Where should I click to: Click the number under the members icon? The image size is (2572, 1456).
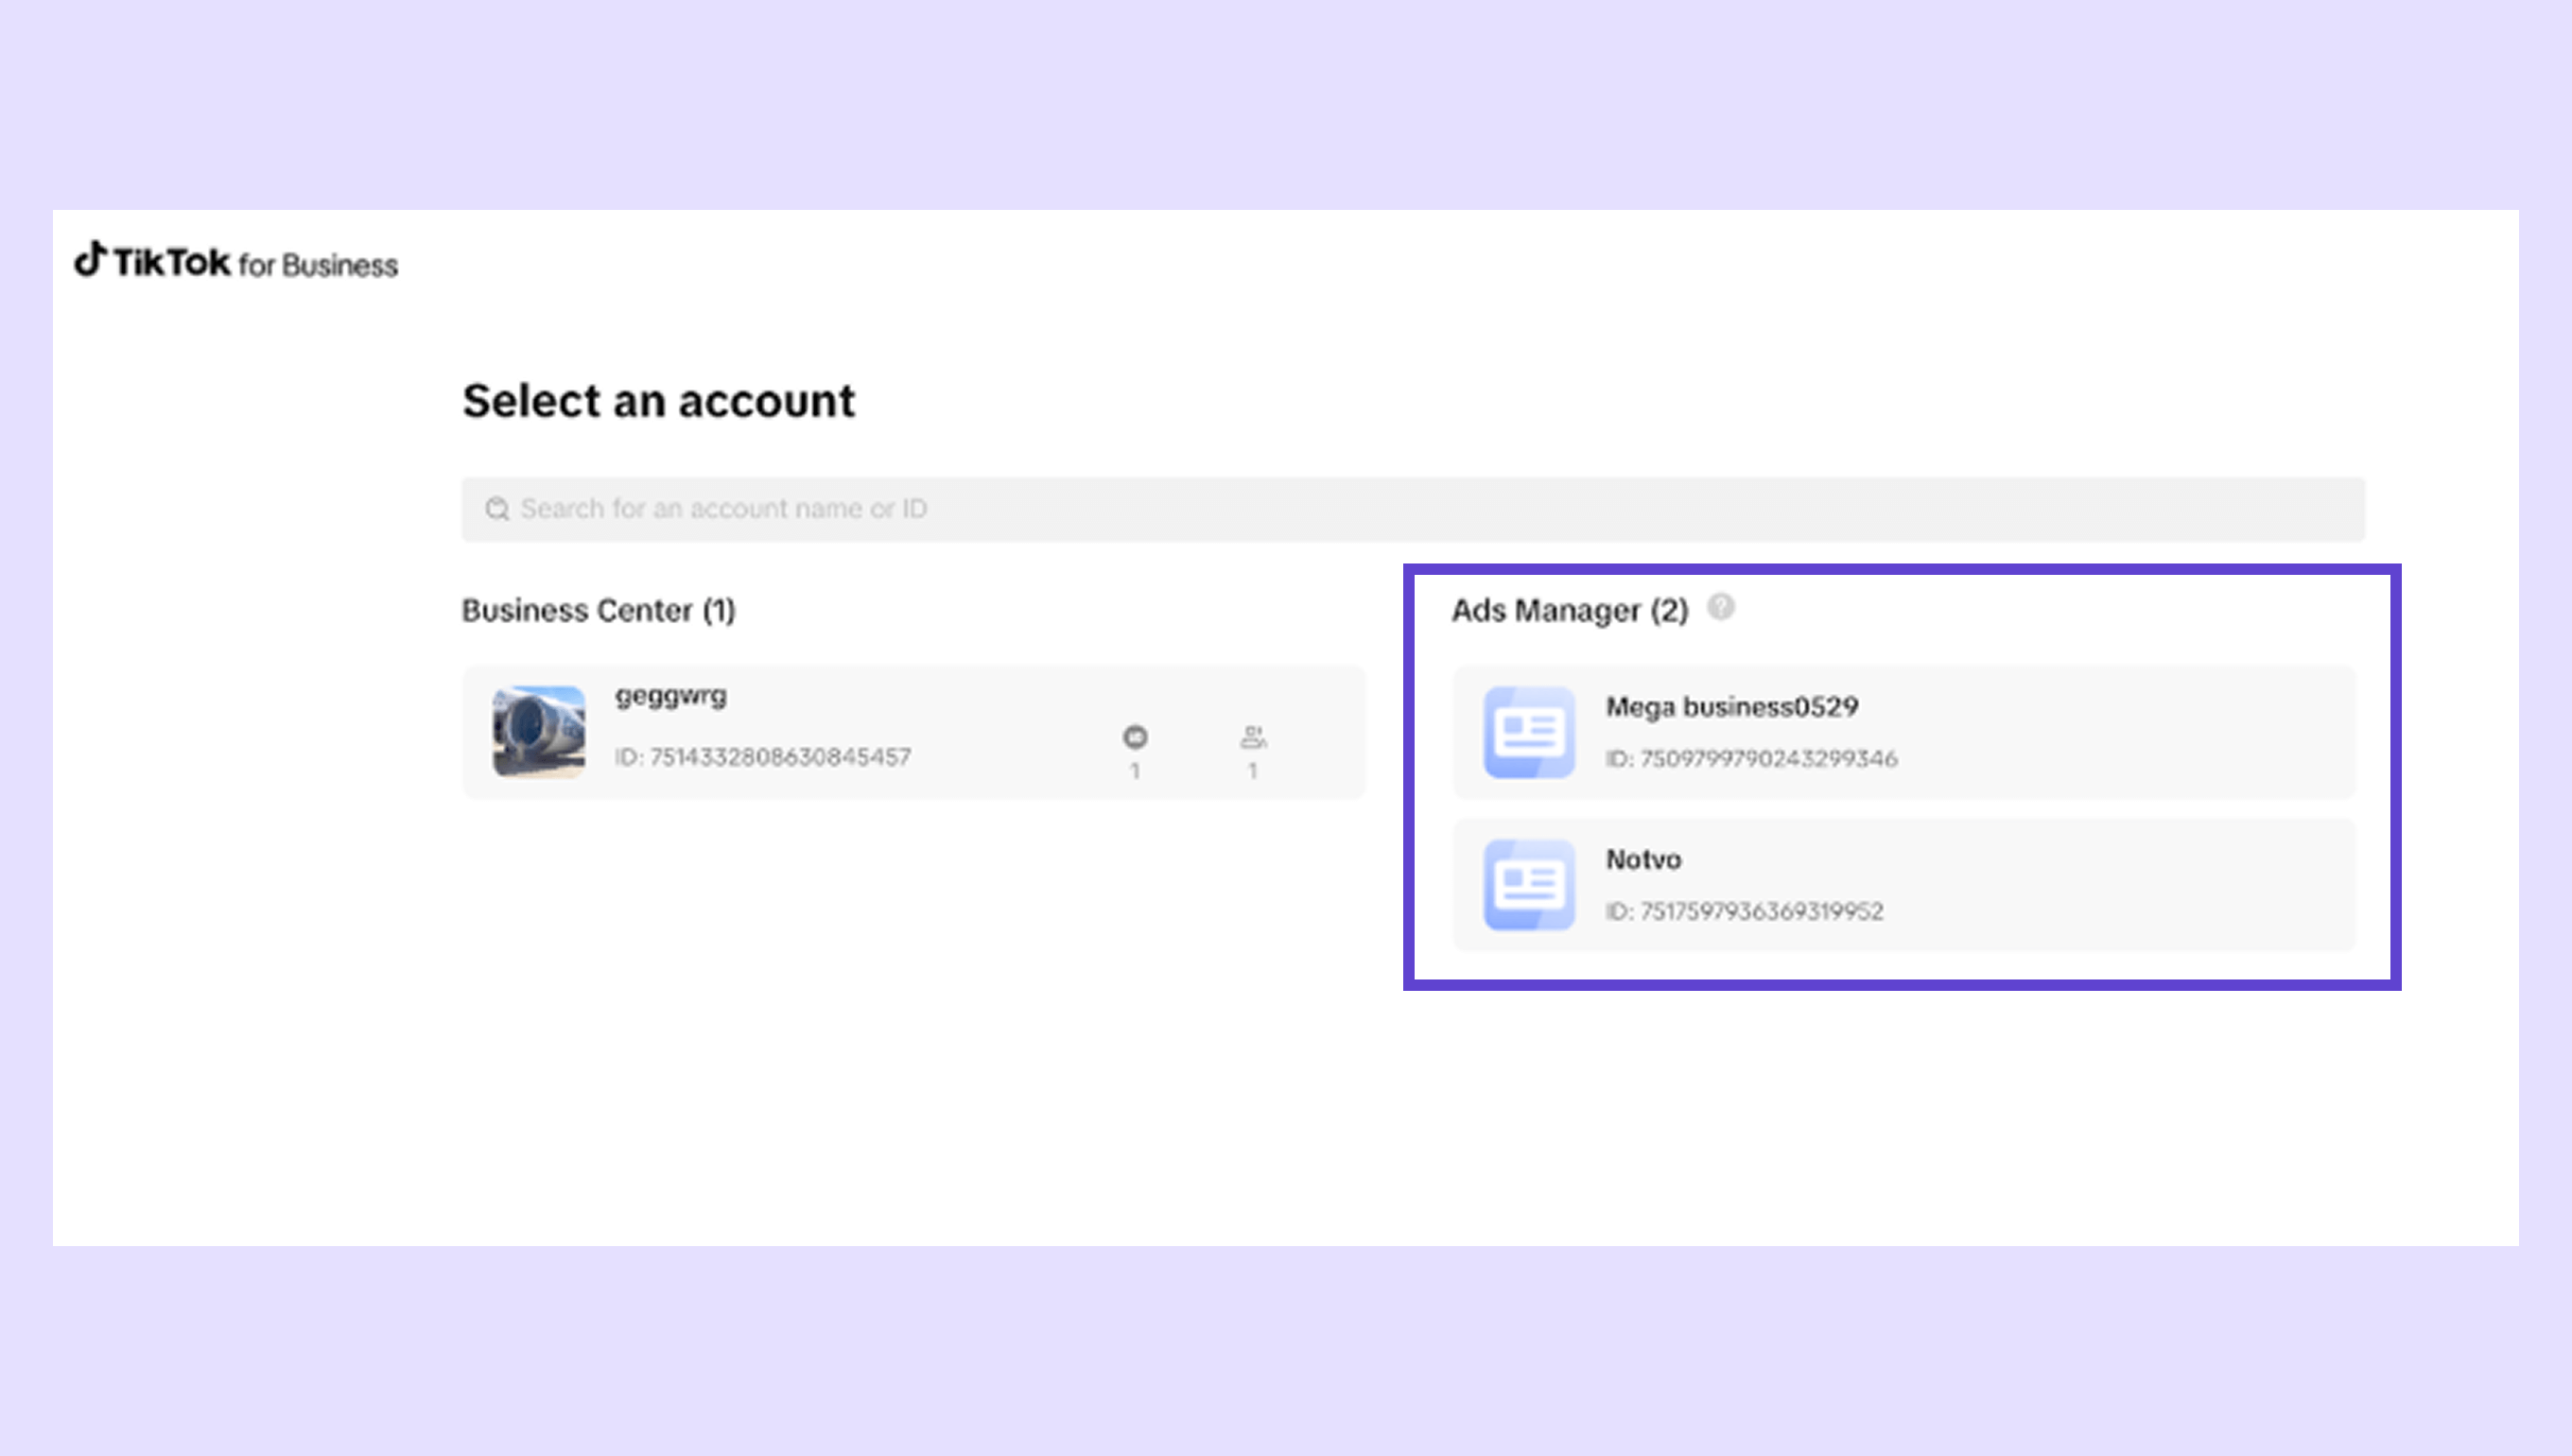click(x=1252, y=771)
